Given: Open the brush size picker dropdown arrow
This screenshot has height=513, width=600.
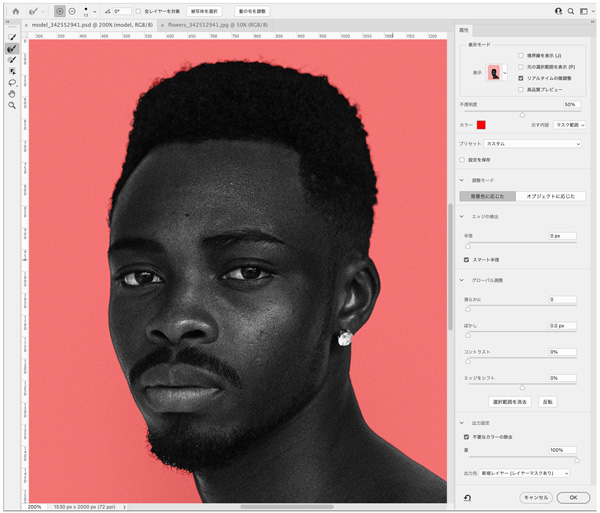Looking at the screenshot, I should tap(95, 12).
